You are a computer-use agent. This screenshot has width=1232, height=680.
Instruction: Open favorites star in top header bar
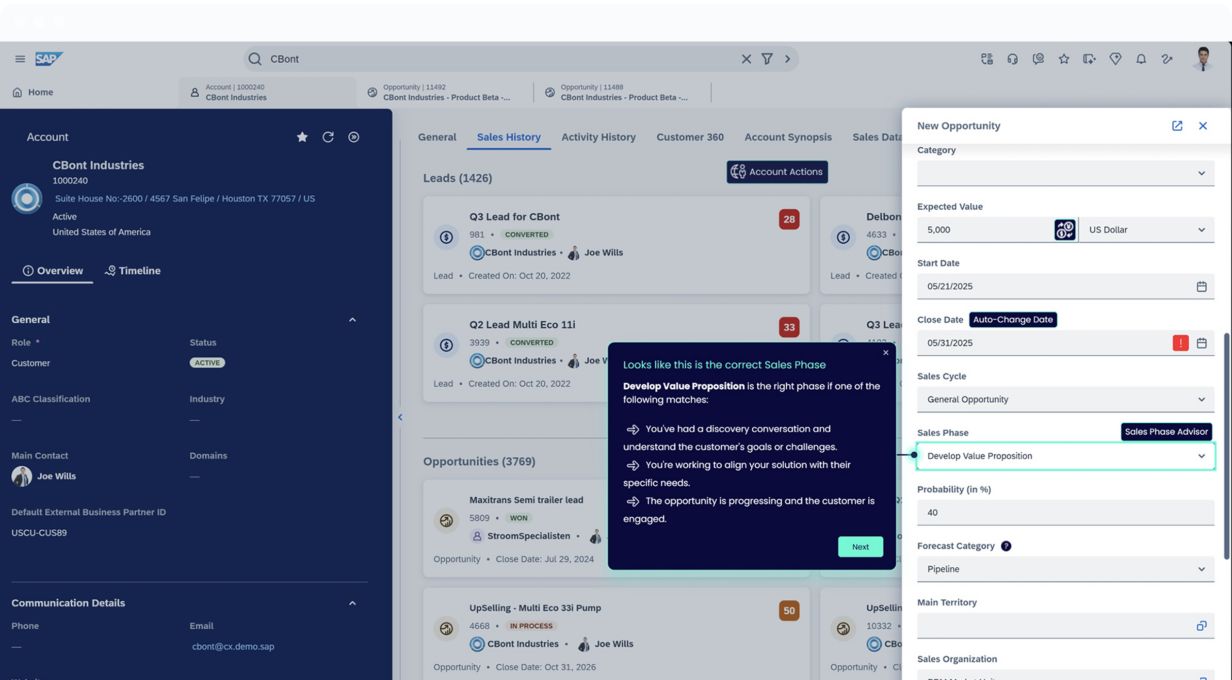coord(1064,59)
